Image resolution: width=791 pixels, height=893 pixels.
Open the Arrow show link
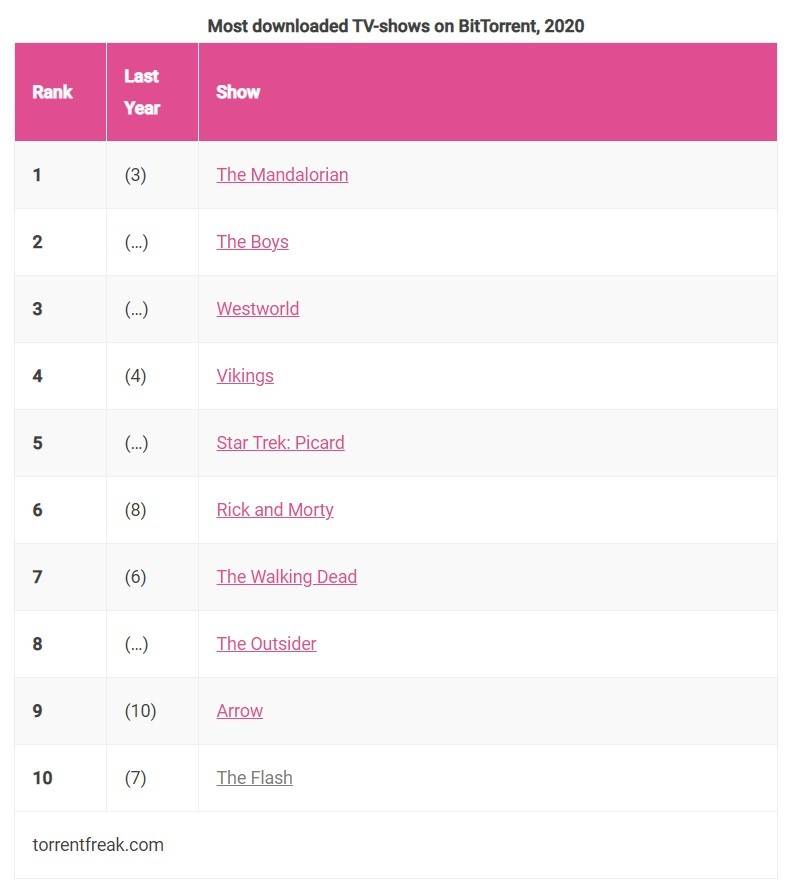(x=239, y=711)
